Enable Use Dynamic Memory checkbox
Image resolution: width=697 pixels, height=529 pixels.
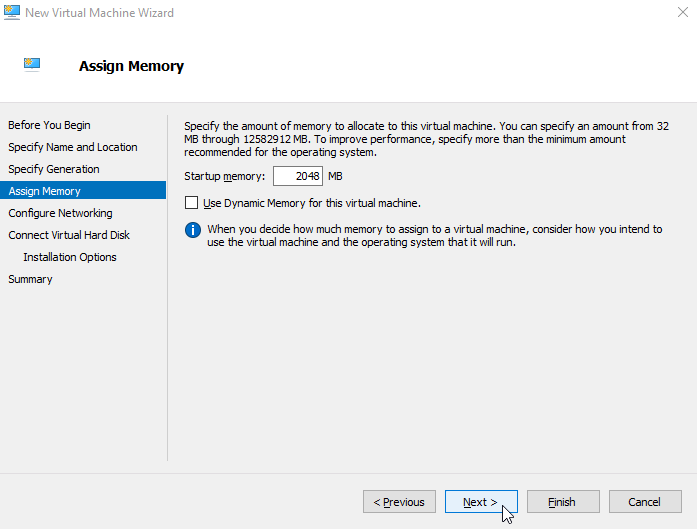click(191, 203)
